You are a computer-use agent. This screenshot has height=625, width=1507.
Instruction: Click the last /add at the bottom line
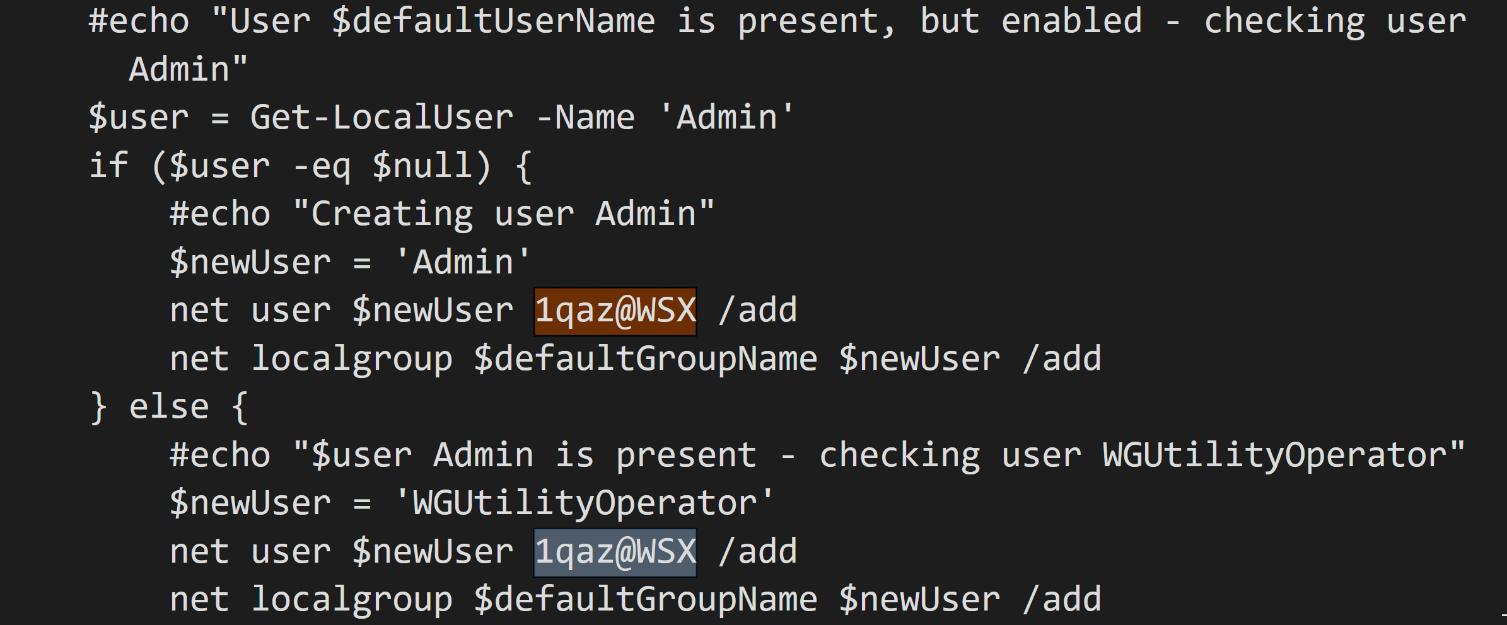coord(1061,600)
